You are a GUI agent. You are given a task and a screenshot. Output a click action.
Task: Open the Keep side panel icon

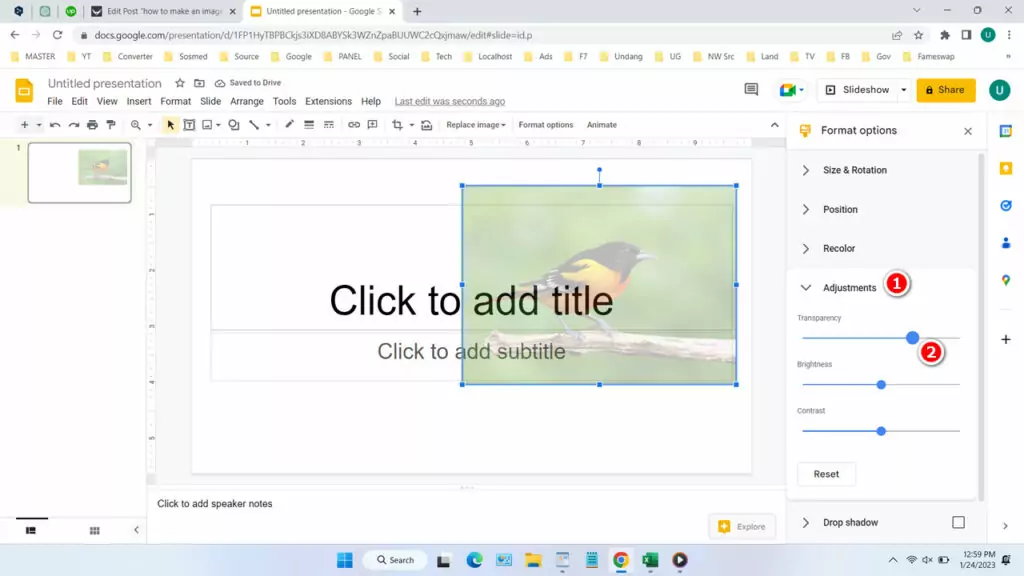(1006, 168)
